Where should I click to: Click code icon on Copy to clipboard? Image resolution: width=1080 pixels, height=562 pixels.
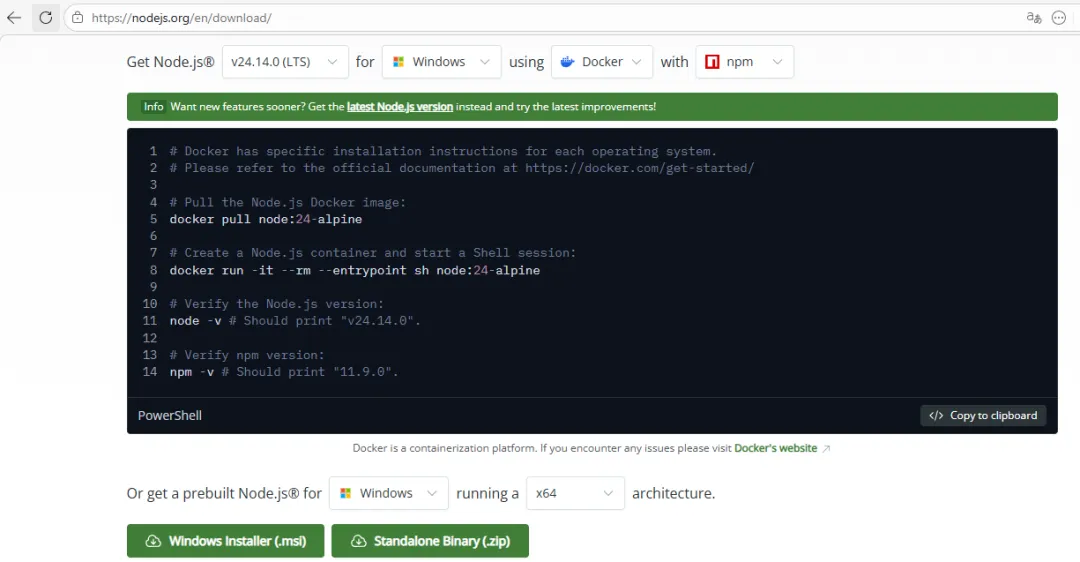936,415
